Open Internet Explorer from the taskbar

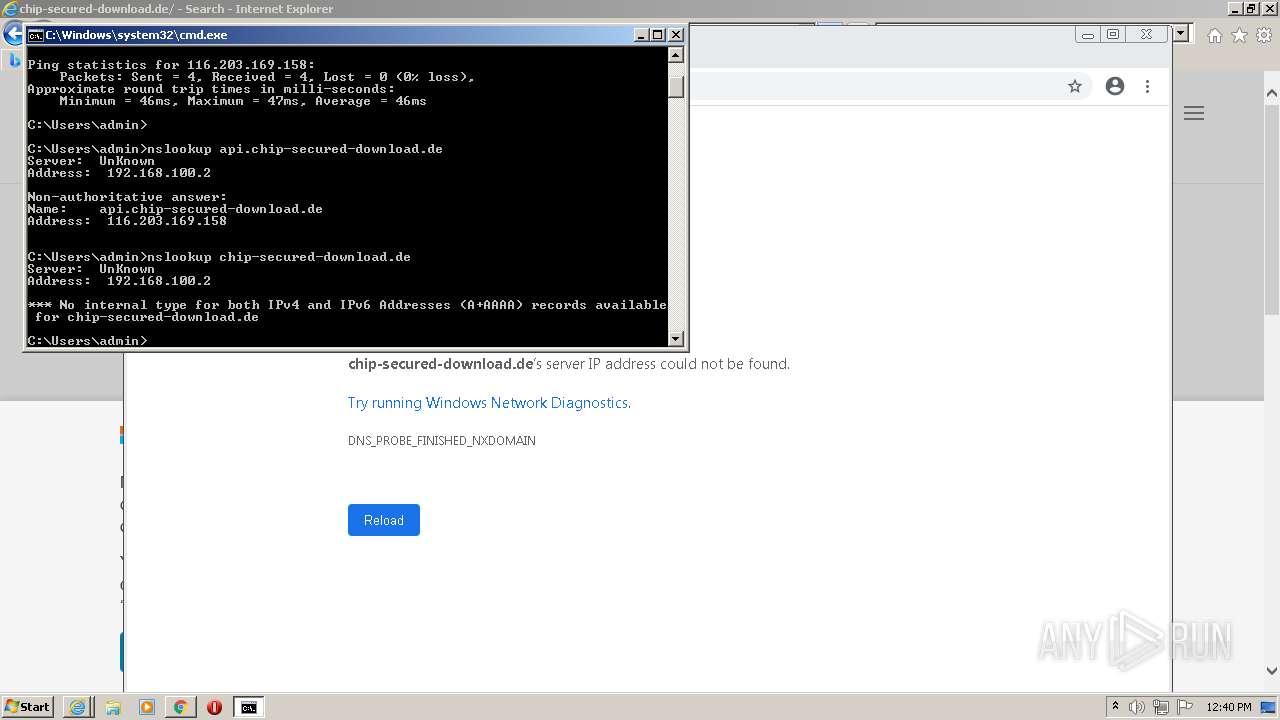[77, 707]
